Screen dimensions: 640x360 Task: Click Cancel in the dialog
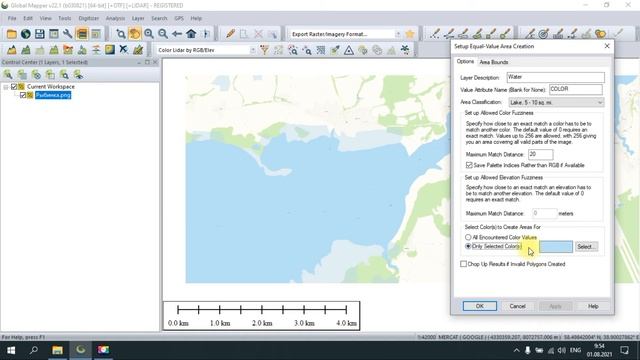[517, 306]
